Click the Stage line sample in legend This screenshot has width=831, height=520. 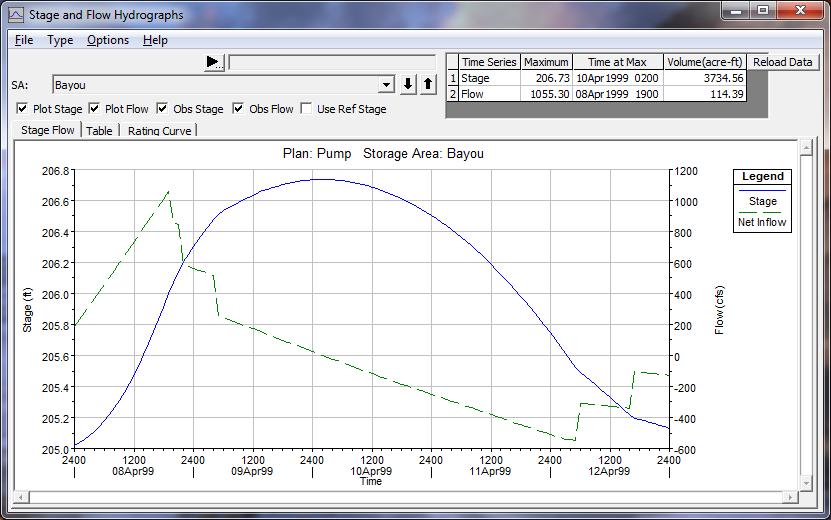click(x=762, y=190)
